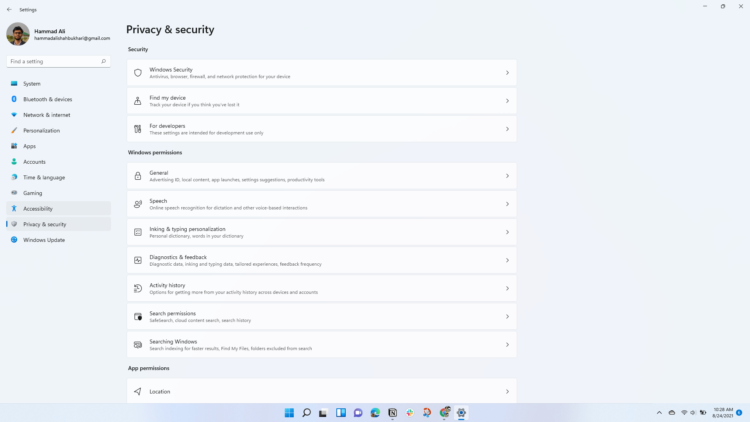Click in the Find a setting box
The width and height of the screenshot is (750, 422).
click(x=58, y=61)
